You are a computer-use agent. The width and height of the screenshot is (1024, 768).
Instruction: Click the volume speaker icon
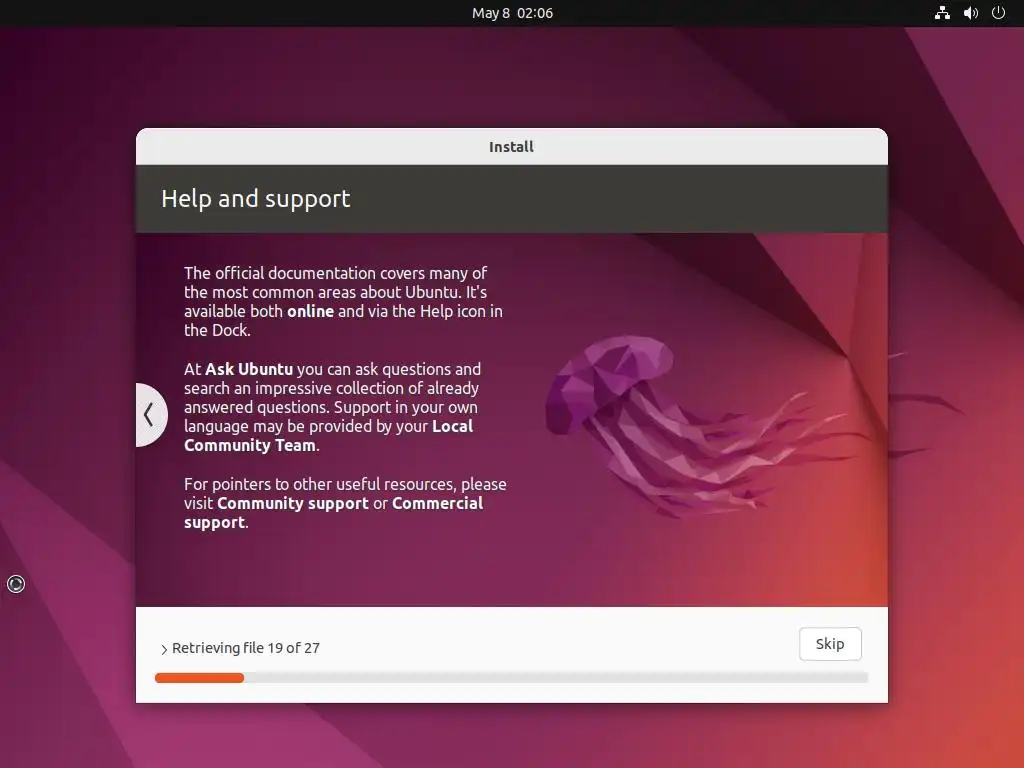tap(970, 13)
